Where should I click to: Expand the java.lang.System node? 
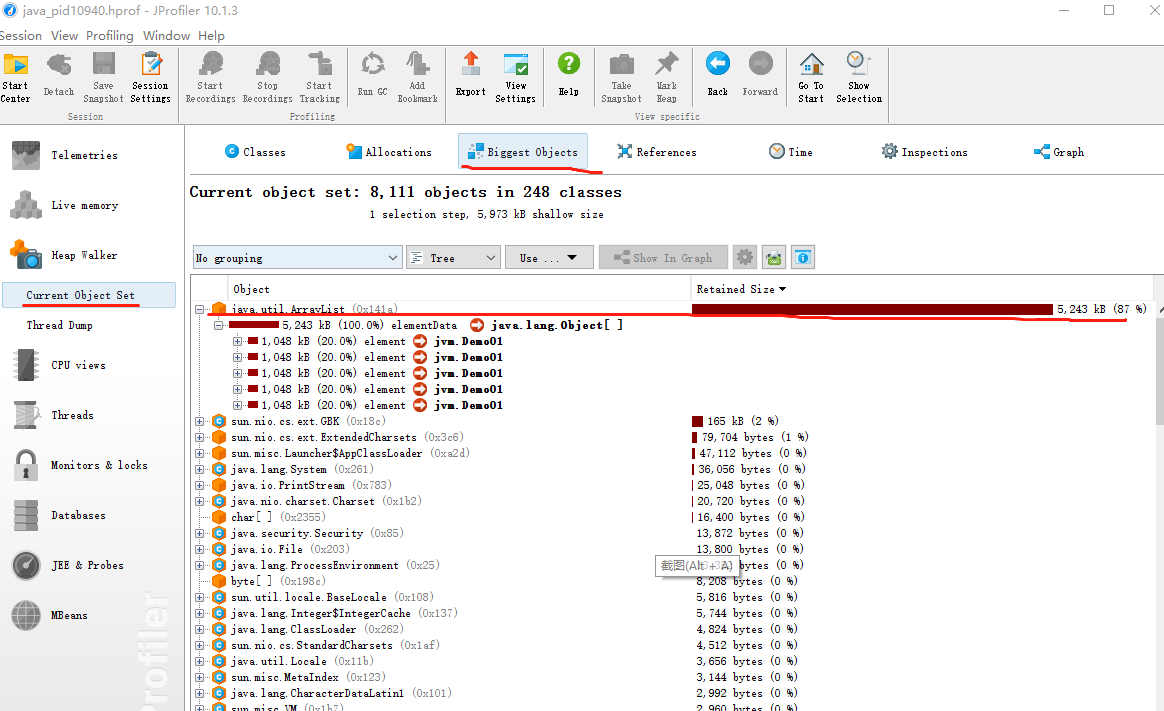pyautogui.click(x=199, y=469)
